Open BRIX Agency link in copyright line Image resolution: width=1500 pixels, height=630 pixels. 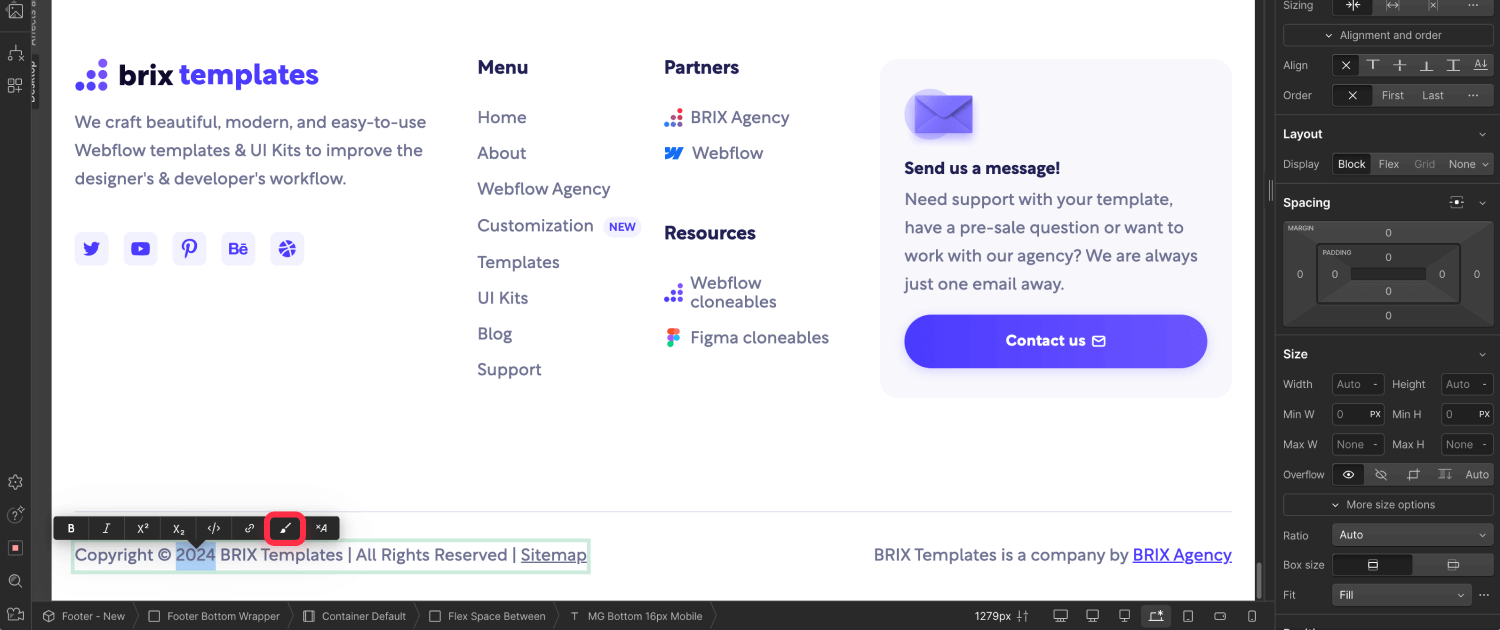tap(1182, 555)
